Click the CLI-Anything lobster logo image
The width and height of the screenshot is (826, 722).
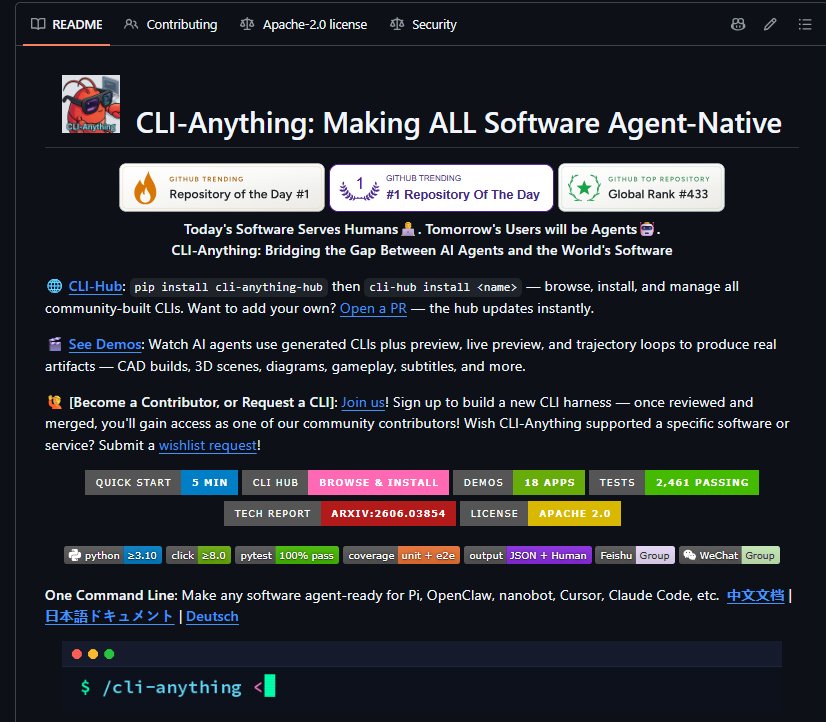91,104
